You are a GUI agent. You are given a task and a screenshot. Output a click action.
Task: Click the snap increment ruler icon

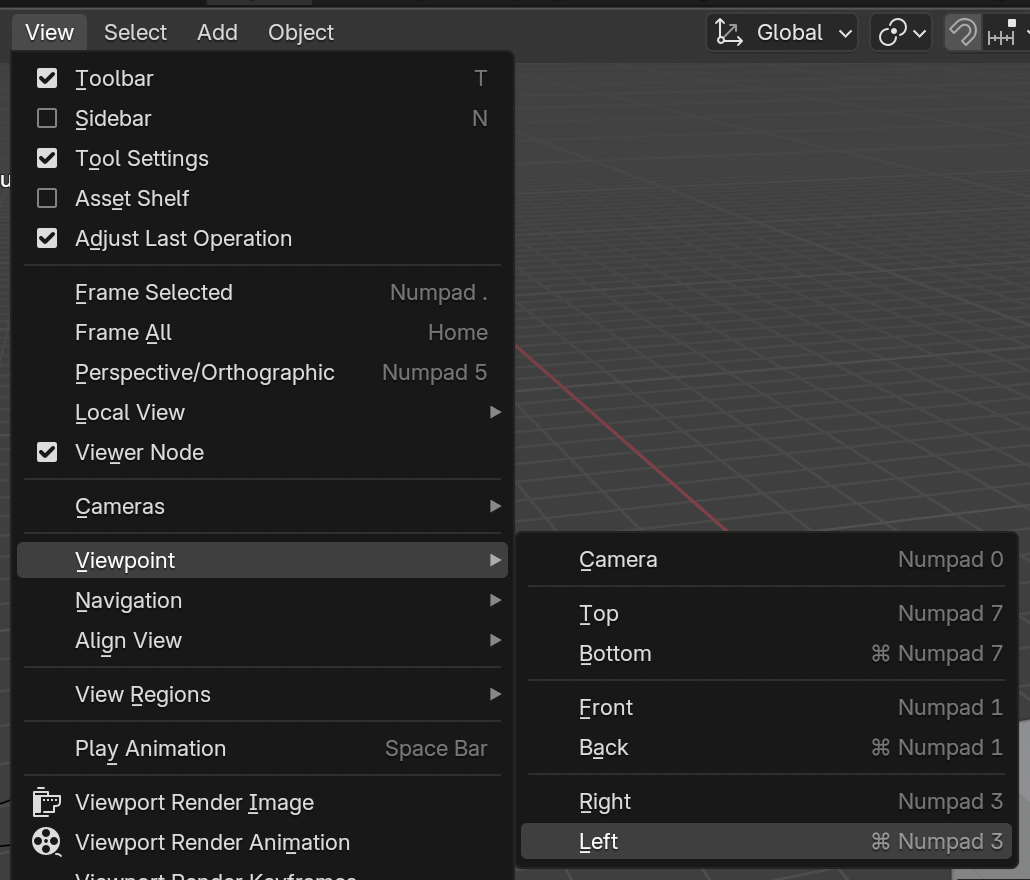click(1002, 33)
